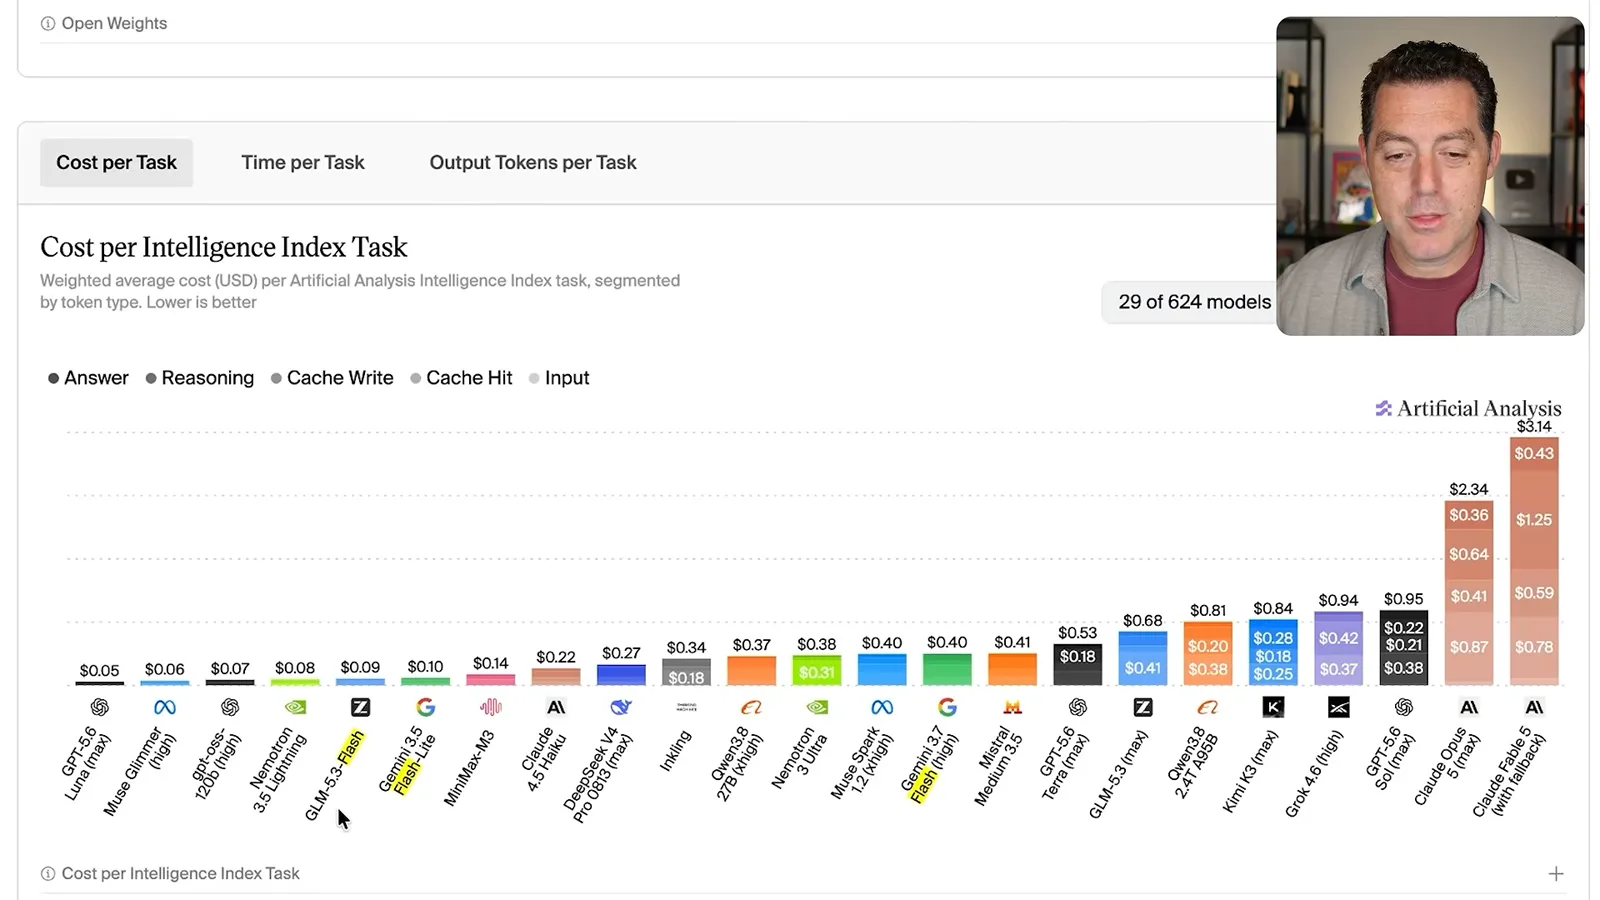Click the Google icon for Gemini 3.7 Flash
1600x900 pixels.
[x=947, y=707]
